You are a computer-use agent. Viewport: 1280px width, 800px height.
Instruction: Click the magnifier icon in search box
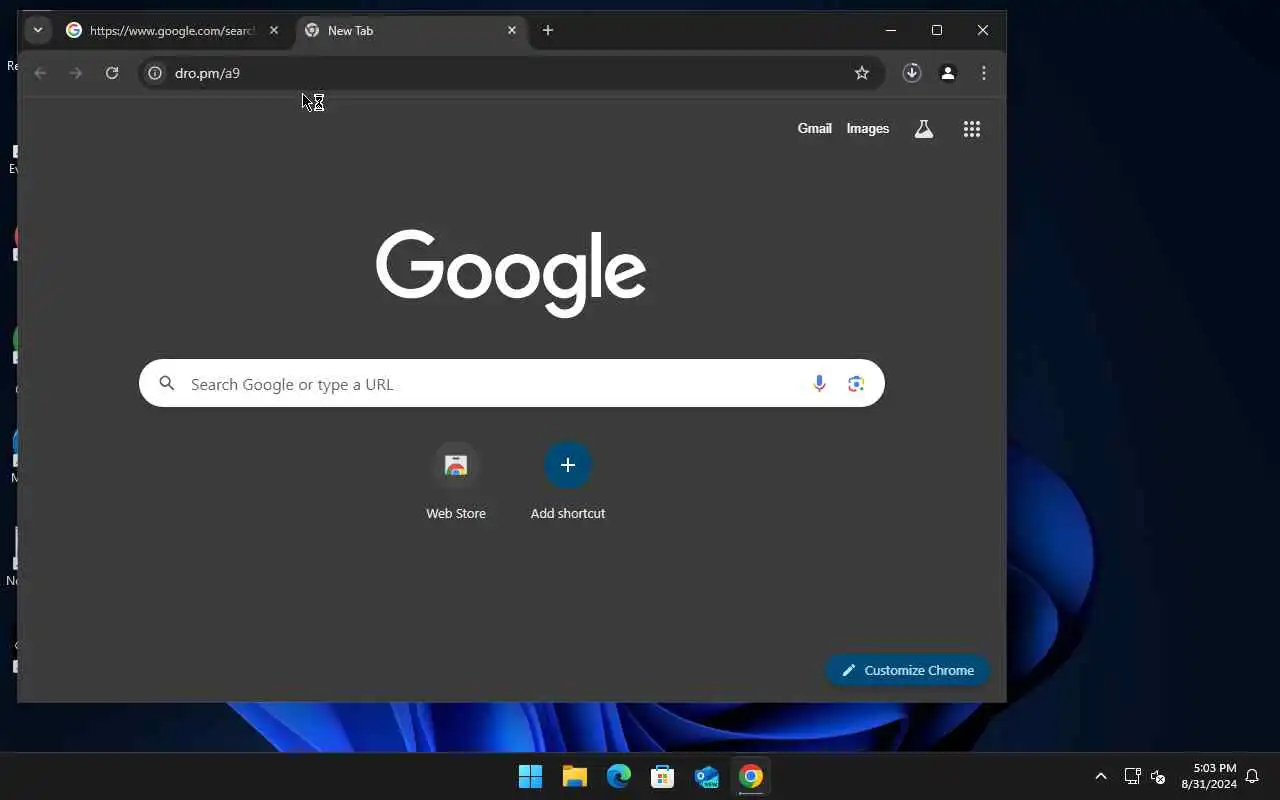tap(167, 383)
